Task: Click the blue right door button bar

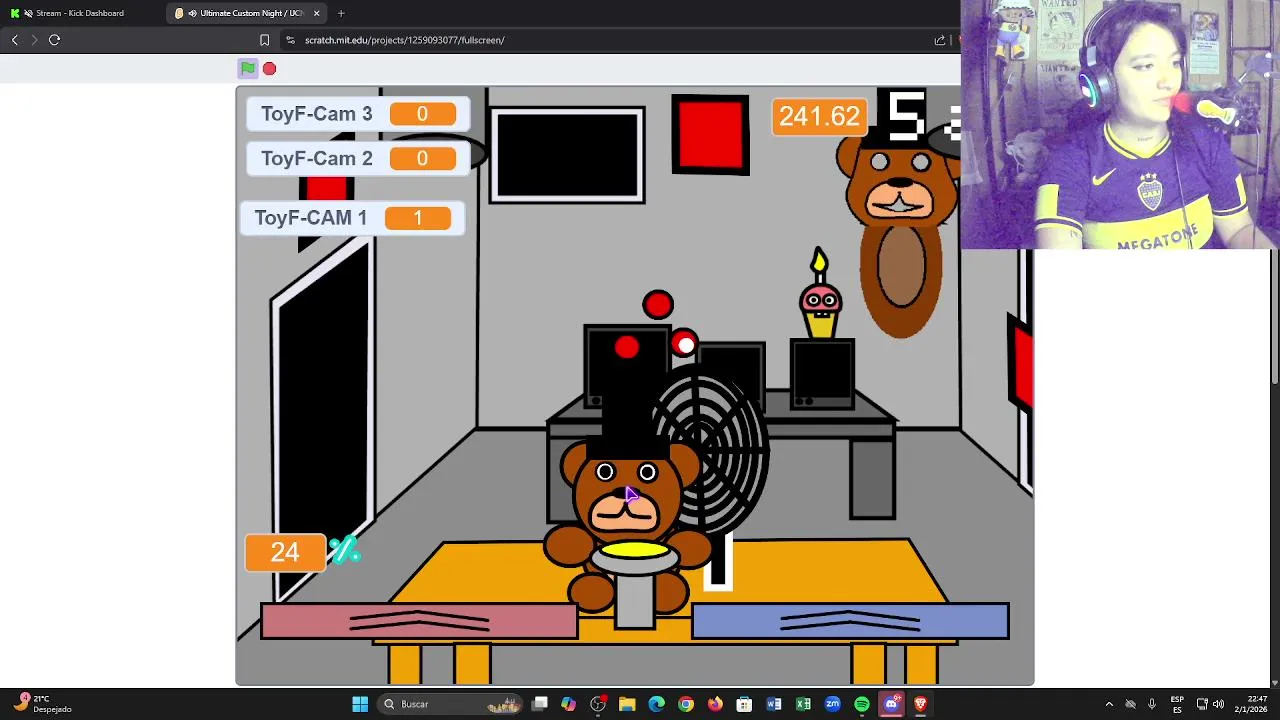Action: 850,621
